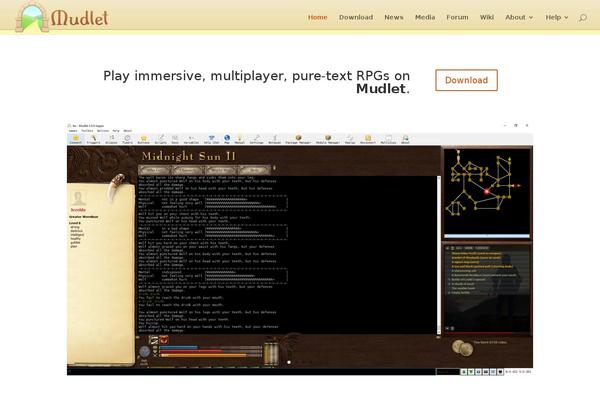The width and height of the screenshot is (600, 400).
Task: Toggle timestamps icon in Mudlet status bar
Action: (478, 372)
